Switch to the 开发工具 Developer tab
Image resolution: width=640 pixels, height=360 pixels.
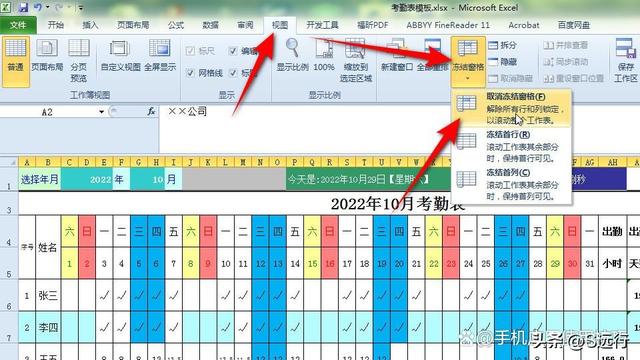(322, 25)
